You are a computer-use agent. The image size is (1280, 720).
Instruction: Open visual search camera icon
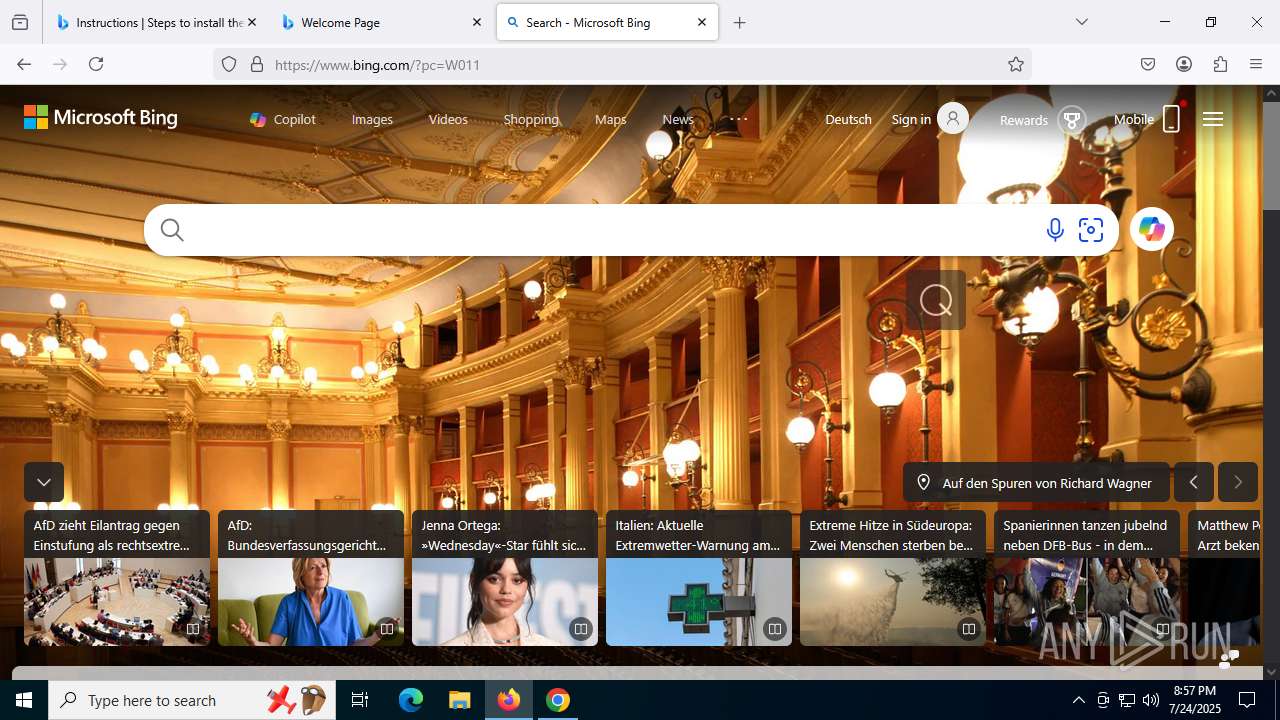tap(1091, 231)
